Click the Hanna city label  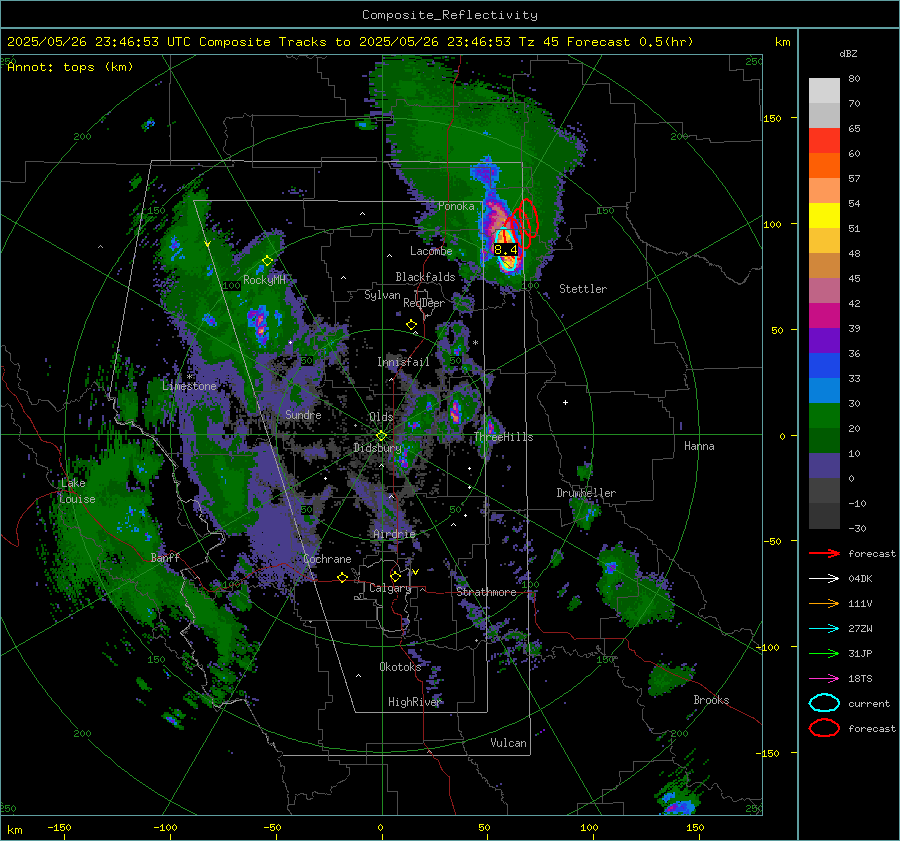(x=699, y=446)
